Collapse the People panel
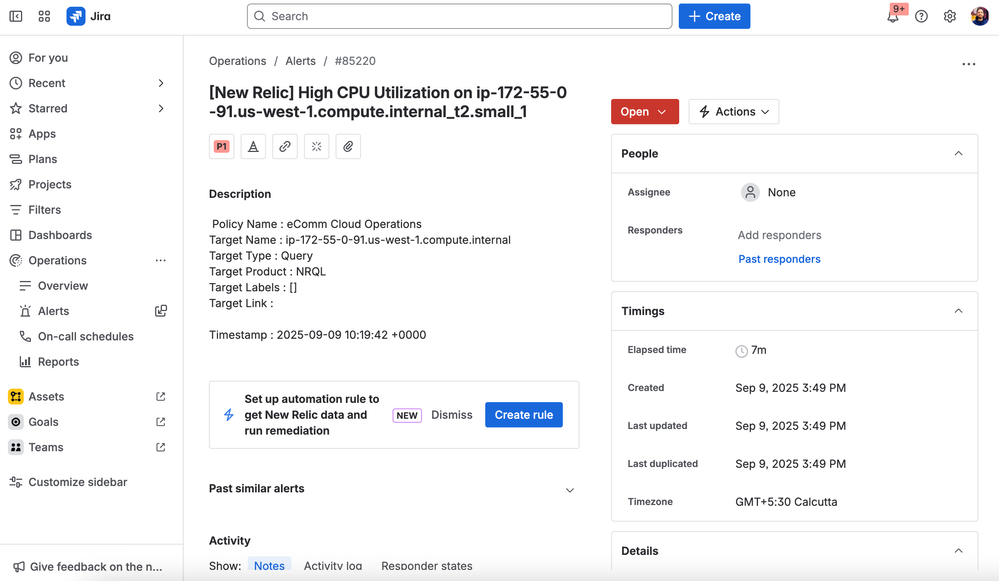The image size is (999, 581). (958, 154)
